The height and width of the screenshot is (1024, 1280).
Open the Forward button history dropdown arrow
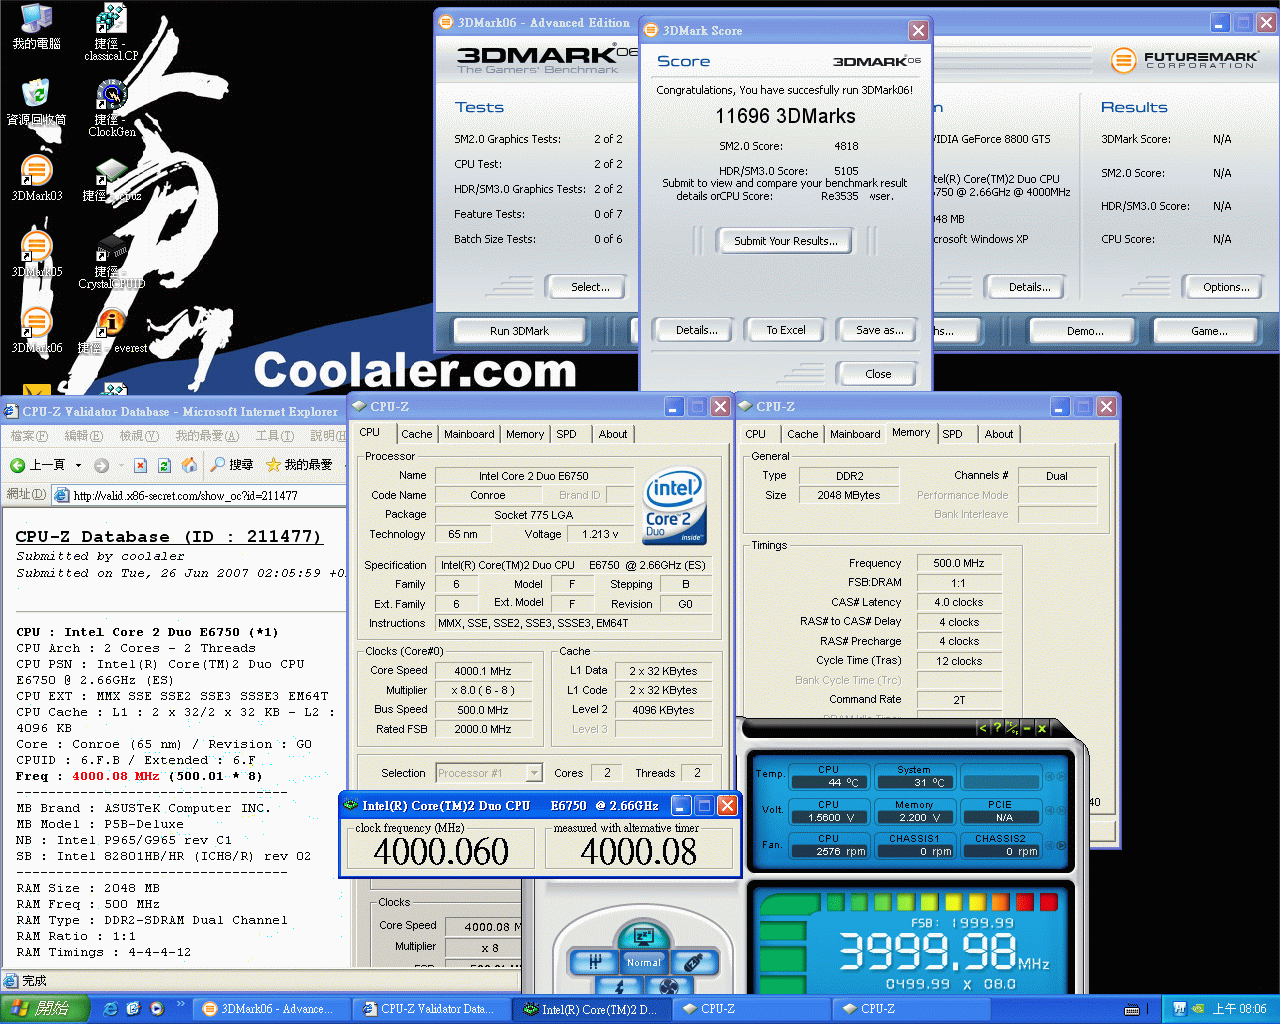(120, 465)
